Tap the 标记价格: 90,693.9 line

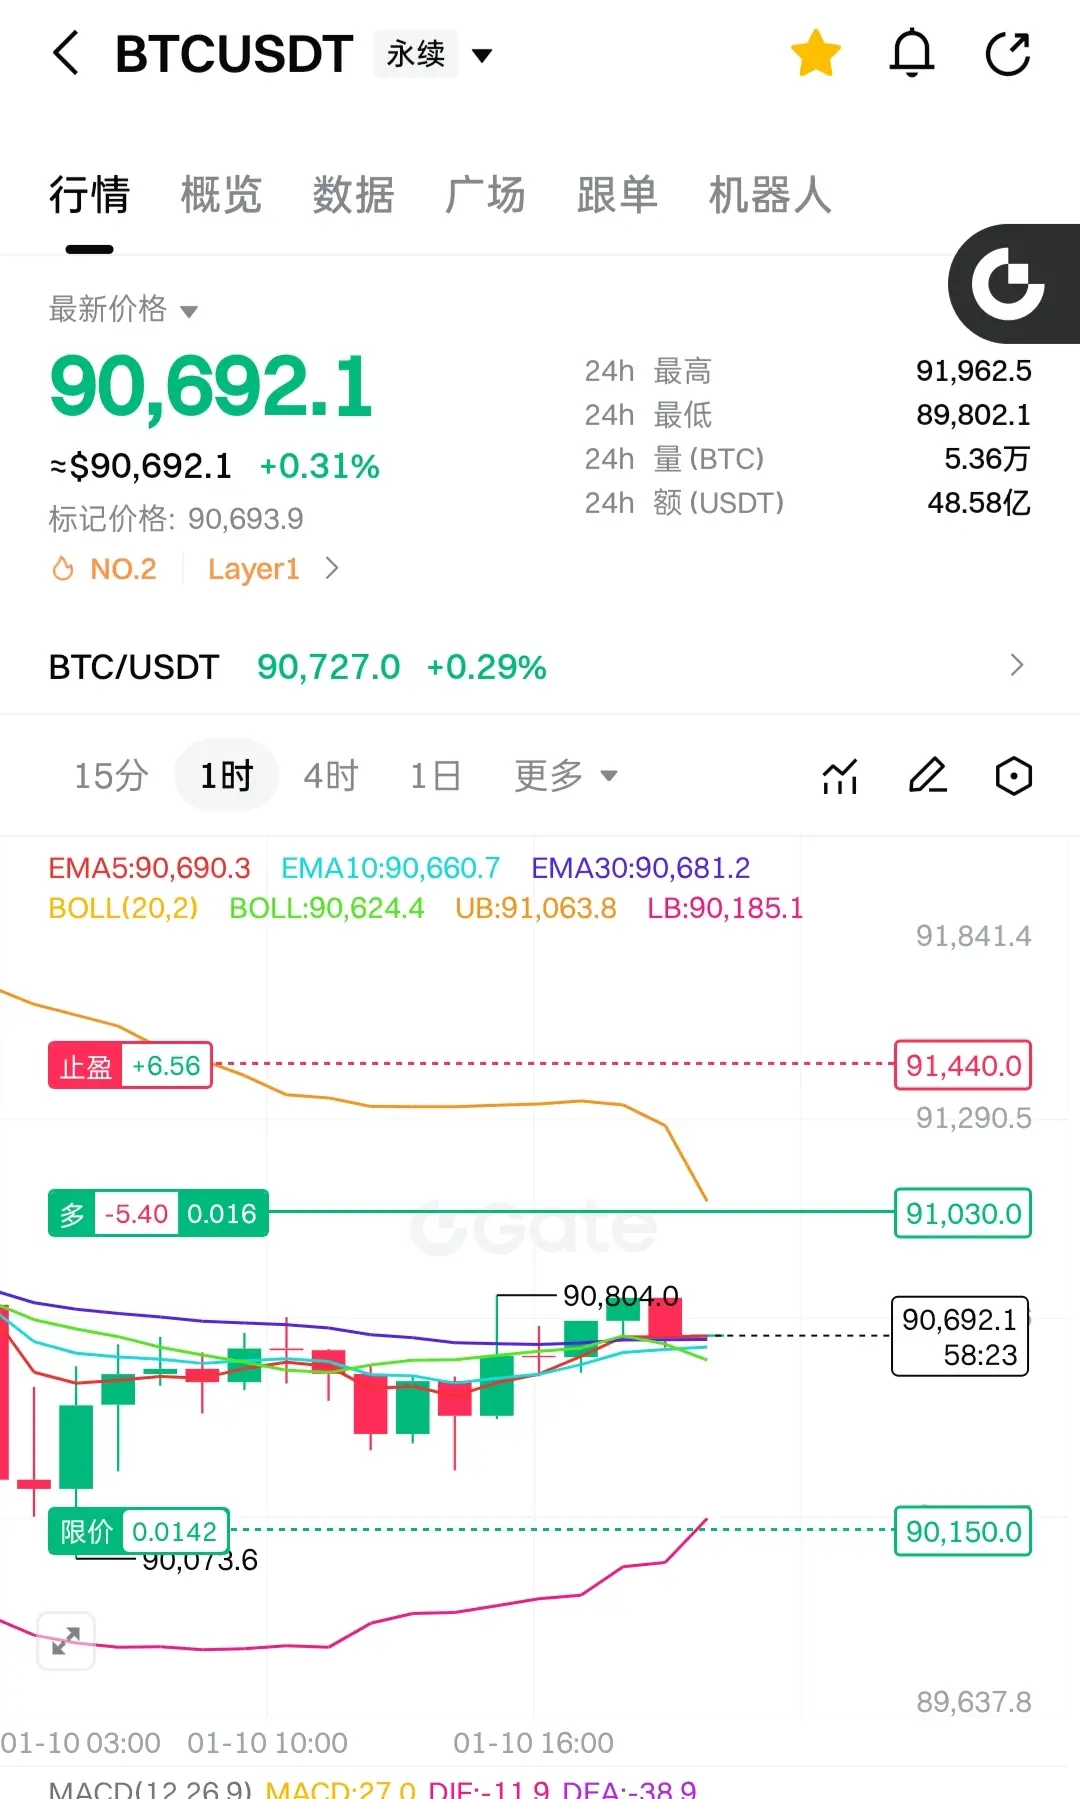176,519
